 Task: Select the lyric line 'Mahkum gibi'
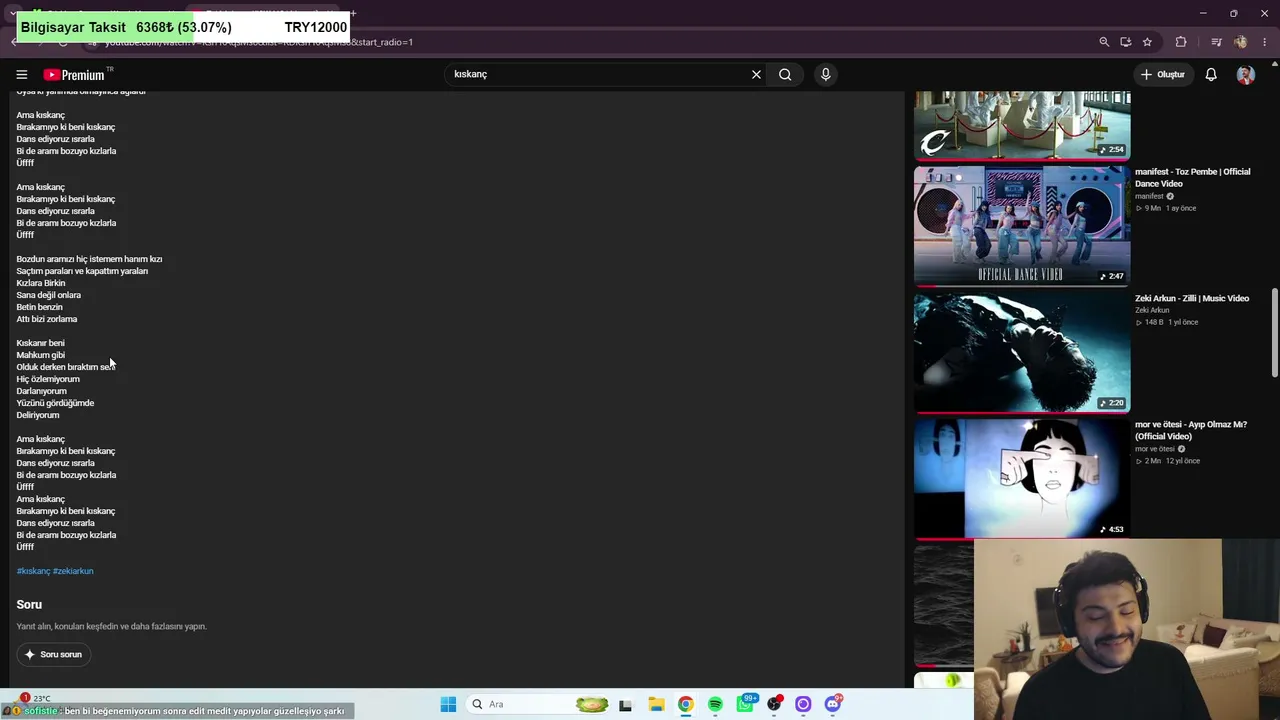40,355
